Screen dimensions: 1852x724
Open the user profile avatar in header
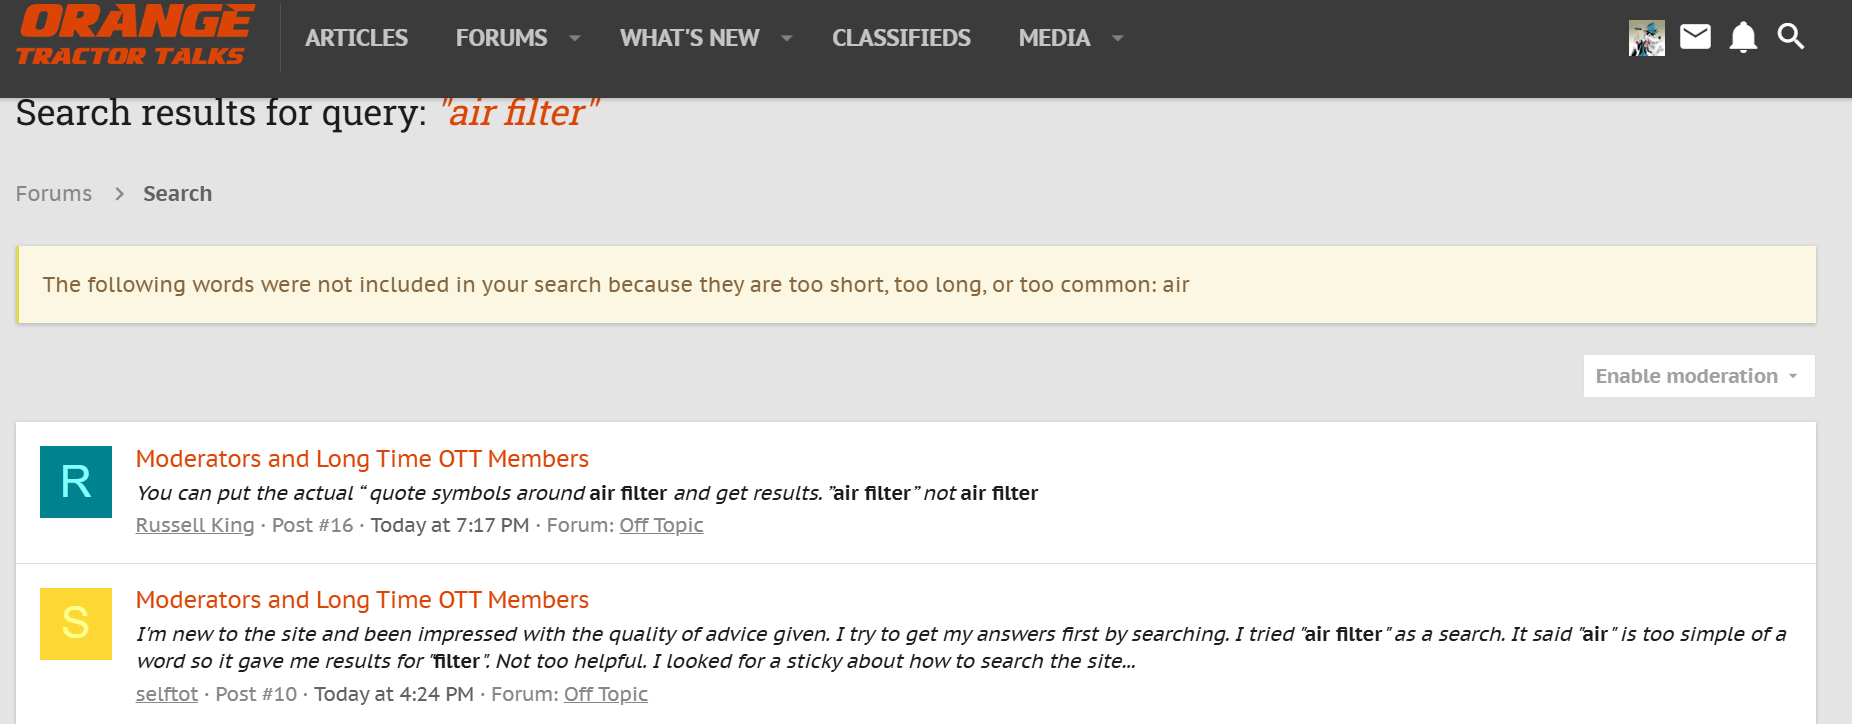1646,38
